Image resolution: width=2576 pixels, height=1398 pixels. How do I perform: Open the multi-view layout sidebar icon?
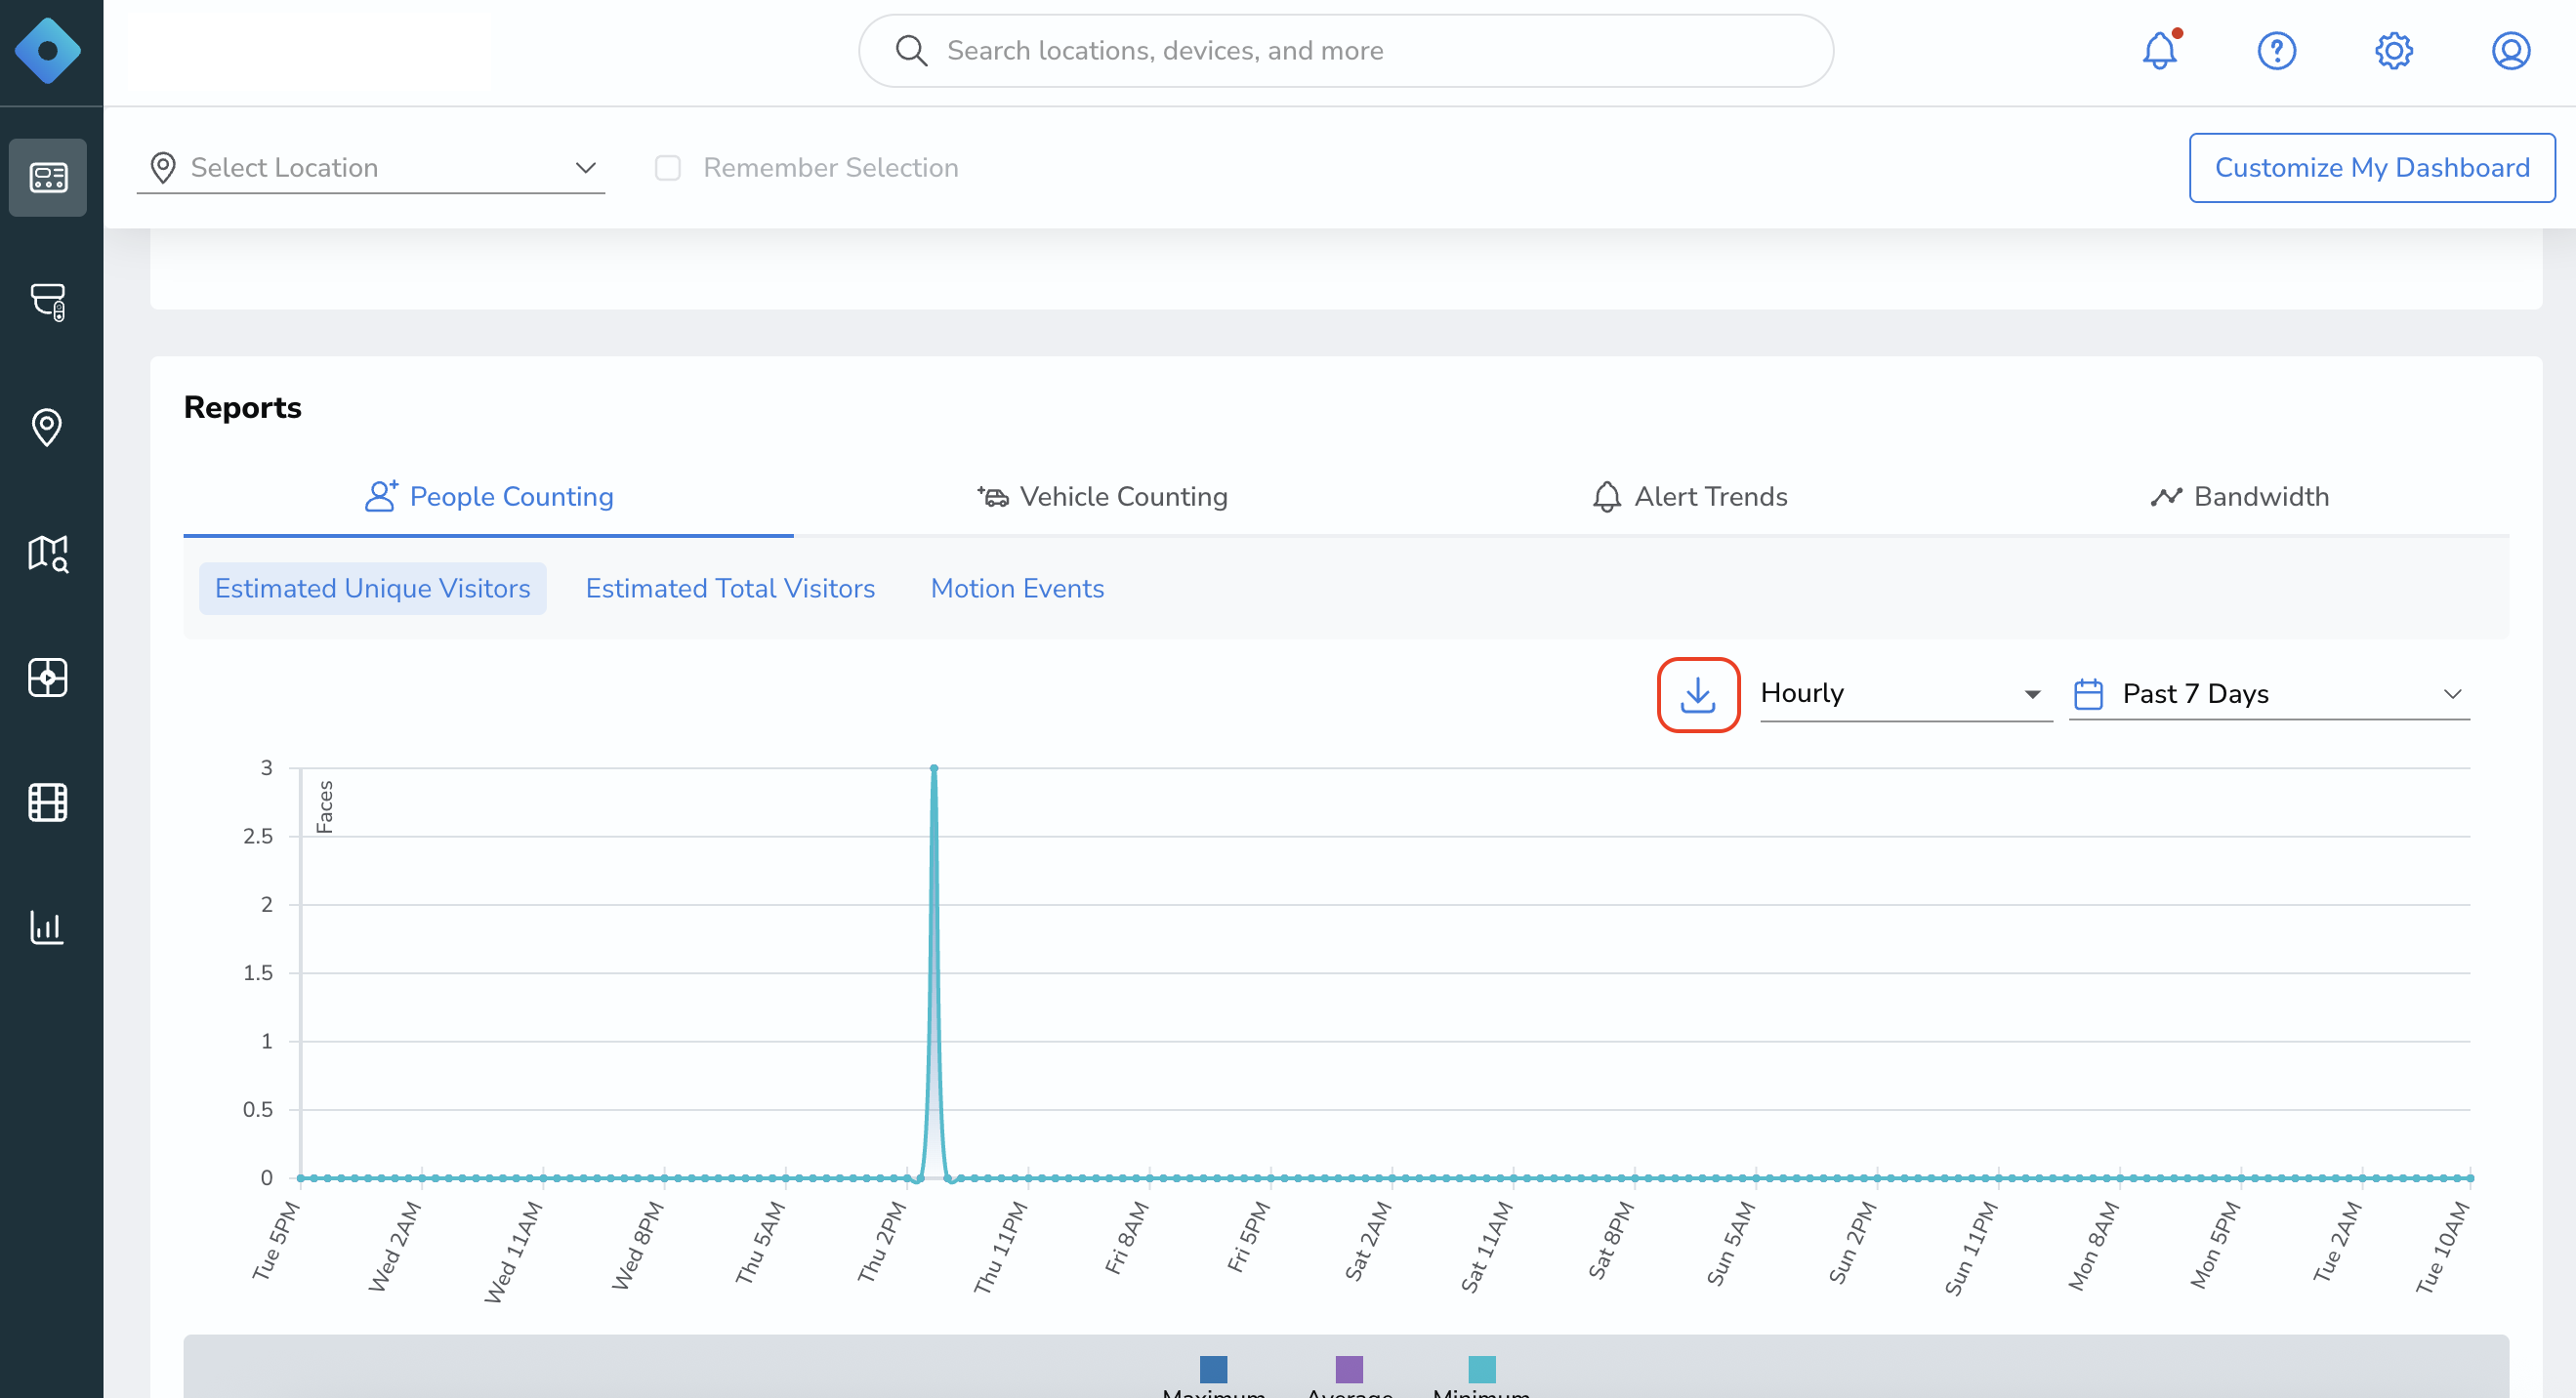(x=47, y=678)
